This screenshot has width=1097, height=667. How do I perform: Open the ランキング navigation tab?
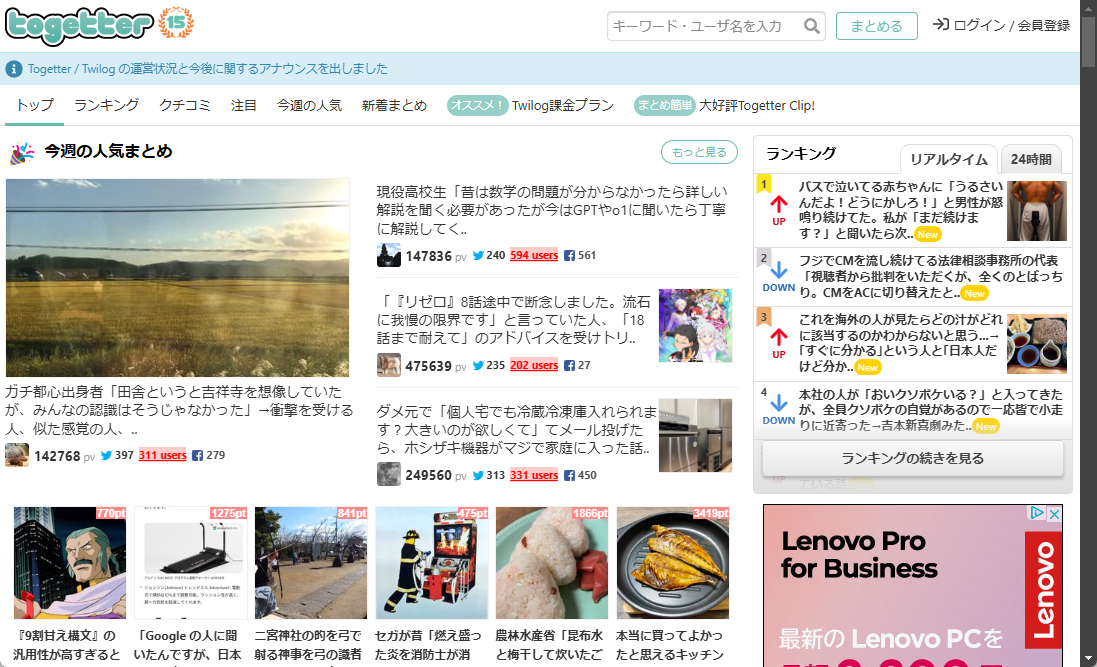point(105,104)
